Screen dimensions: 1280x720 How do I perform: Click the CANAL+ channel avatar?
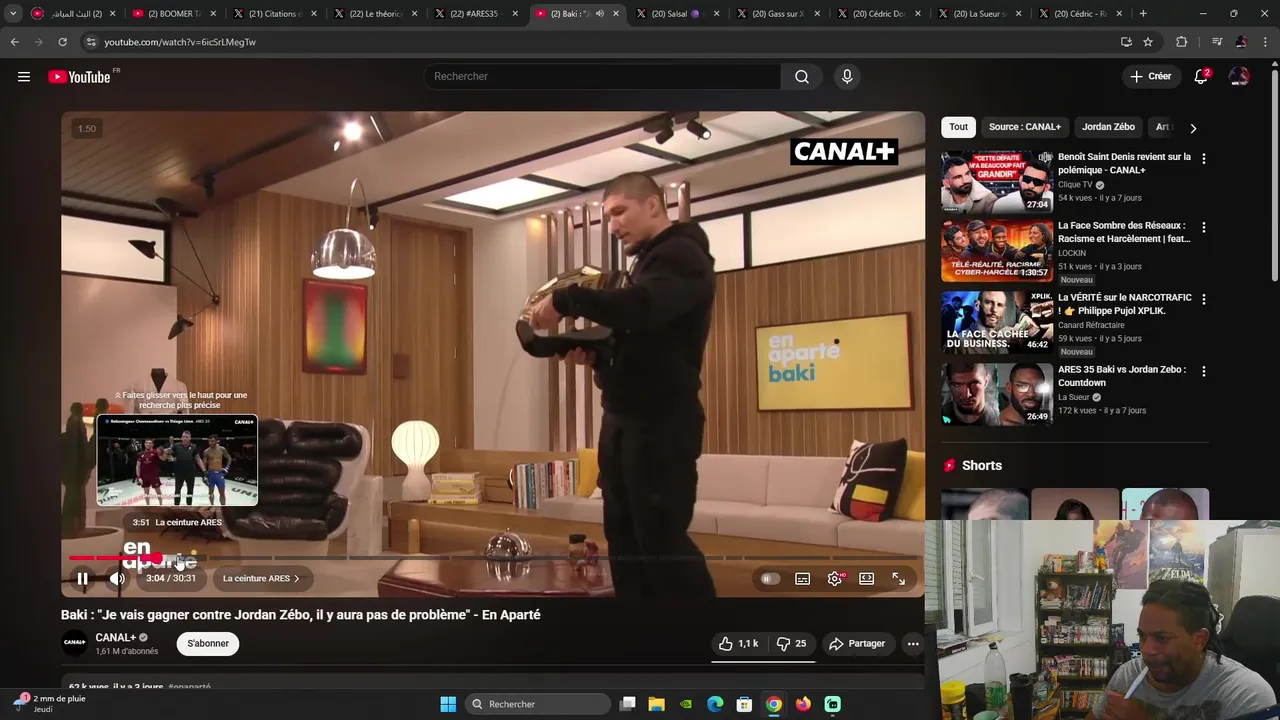(x=75, y=644)
